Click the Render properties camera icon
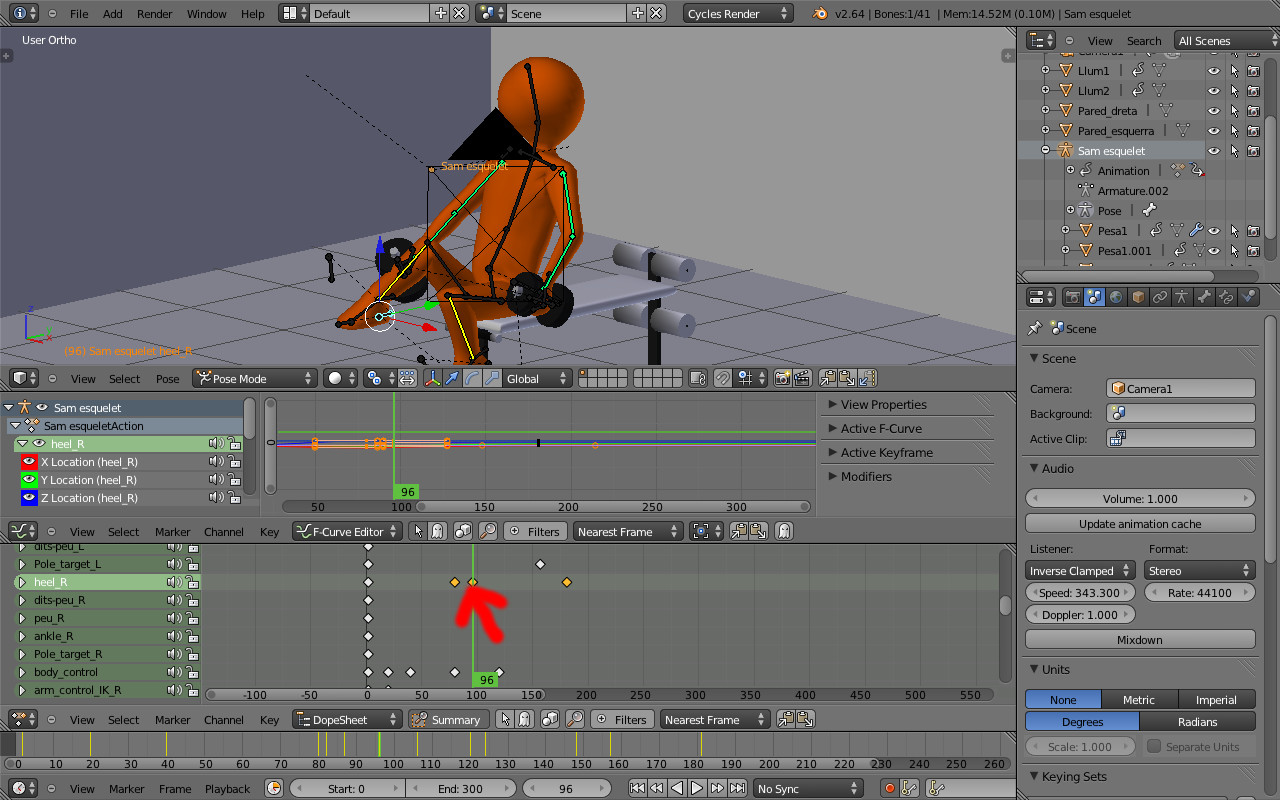Image resolution: width=1280 pixels, height=800 pixels. [1072, 297]
